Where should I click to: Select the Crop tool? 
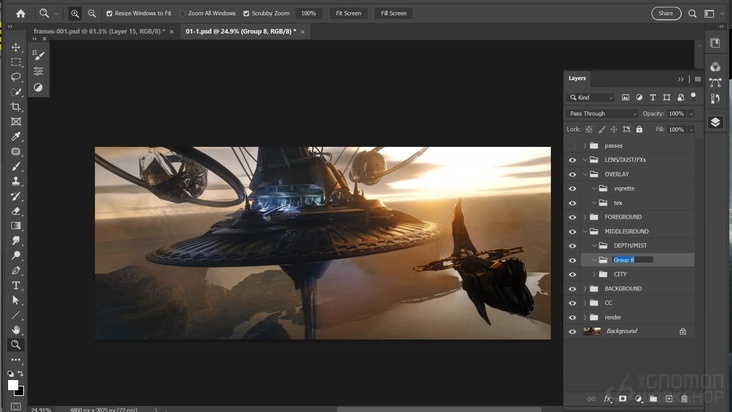16,107
